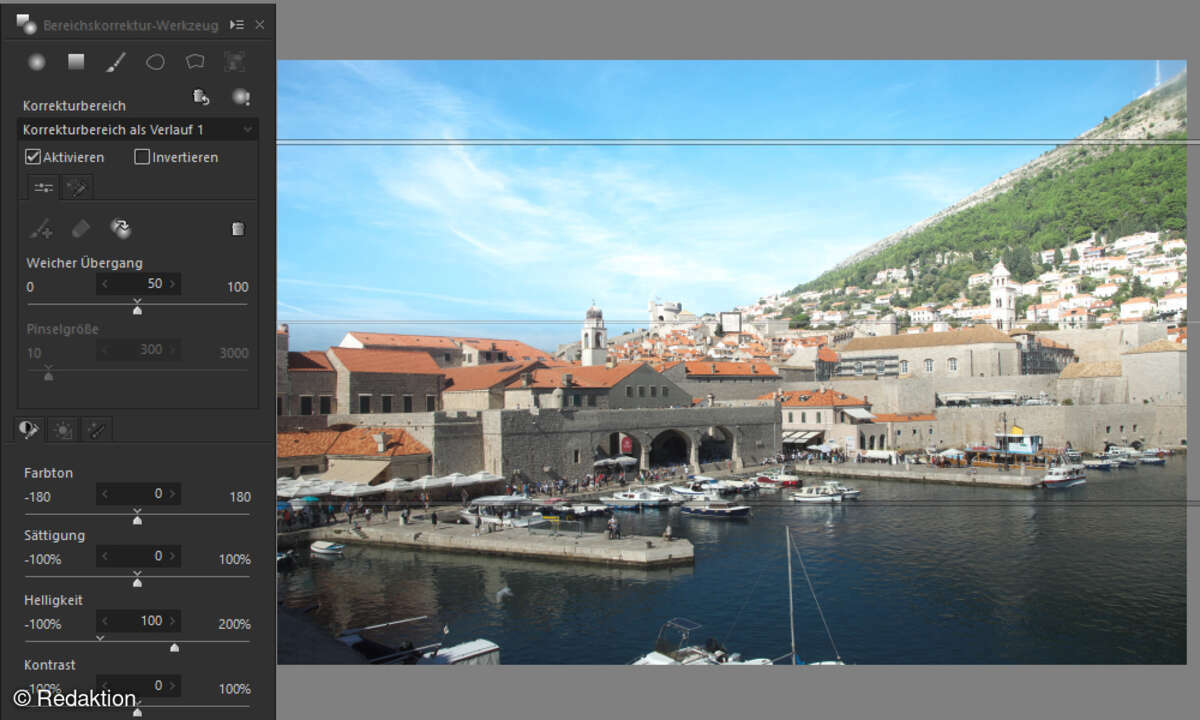Click the Sättigung slider handle
Viewport: 1200px width, 720px height.
coord(137,581)
